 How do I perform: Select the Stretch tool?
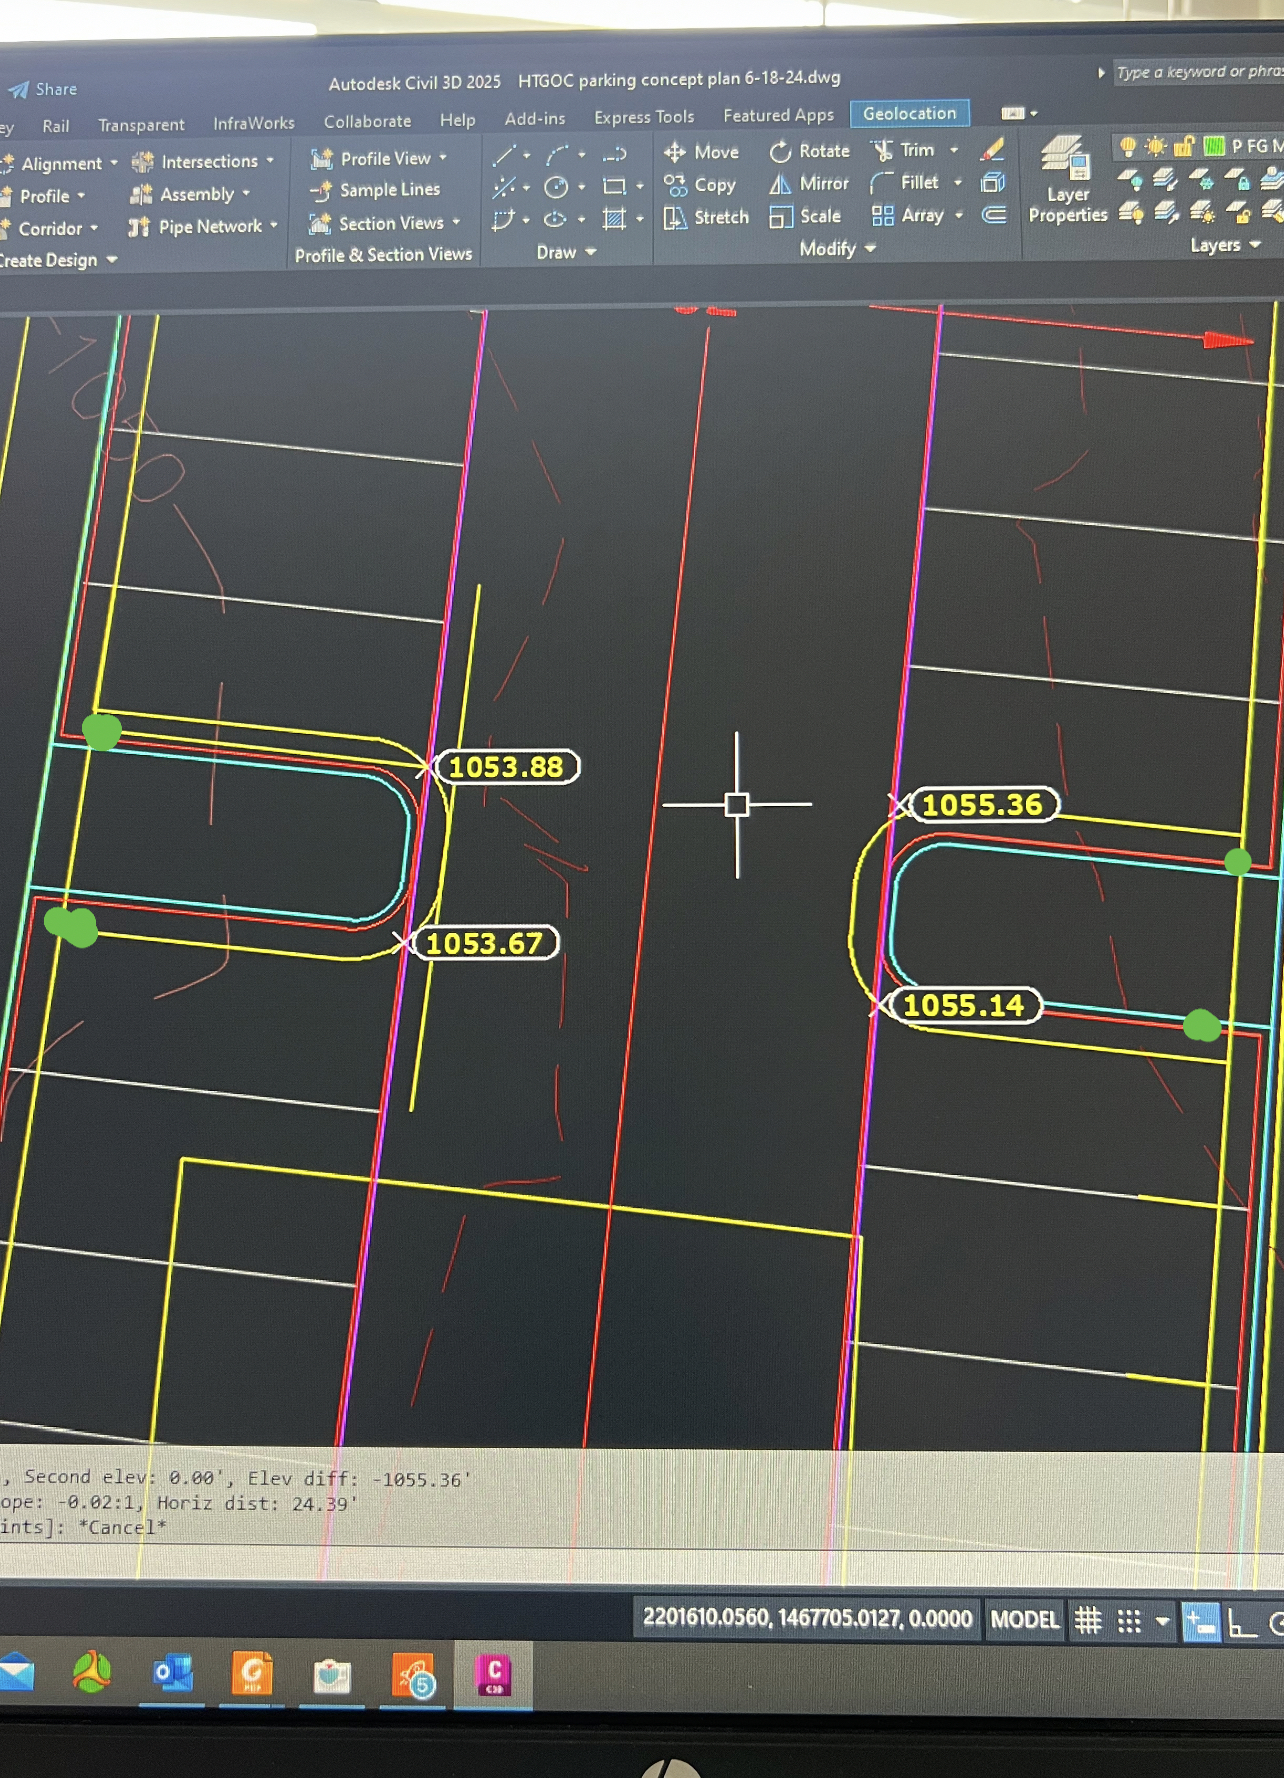[x=706, y=217]
